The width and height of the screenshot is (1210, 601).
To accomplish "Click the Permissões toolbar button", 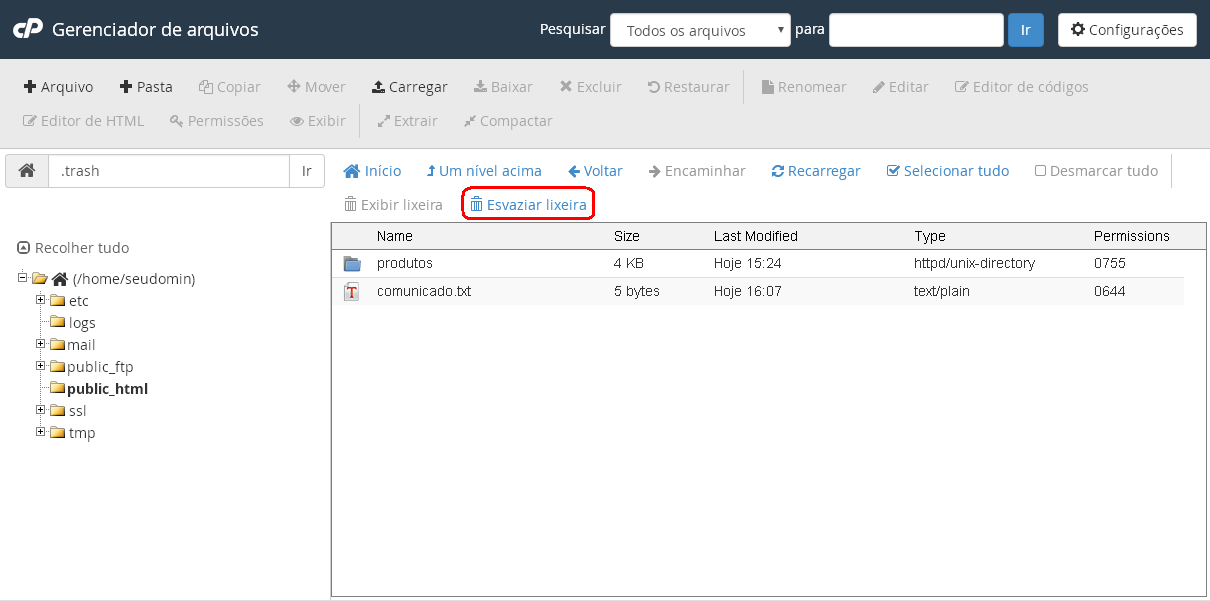I will tap(216, 121).
